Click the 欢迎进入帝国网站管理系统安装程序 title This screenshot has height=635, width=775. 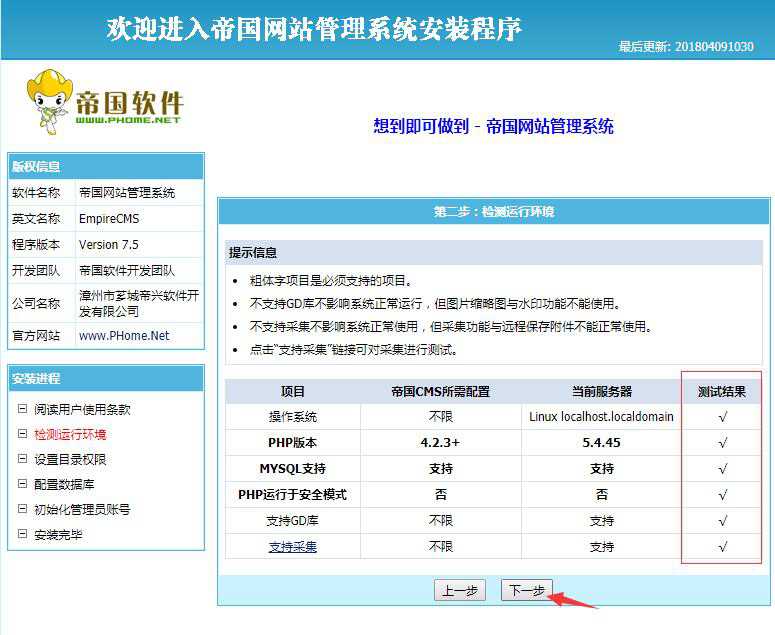pyautogui.click(x=314, y=29)
